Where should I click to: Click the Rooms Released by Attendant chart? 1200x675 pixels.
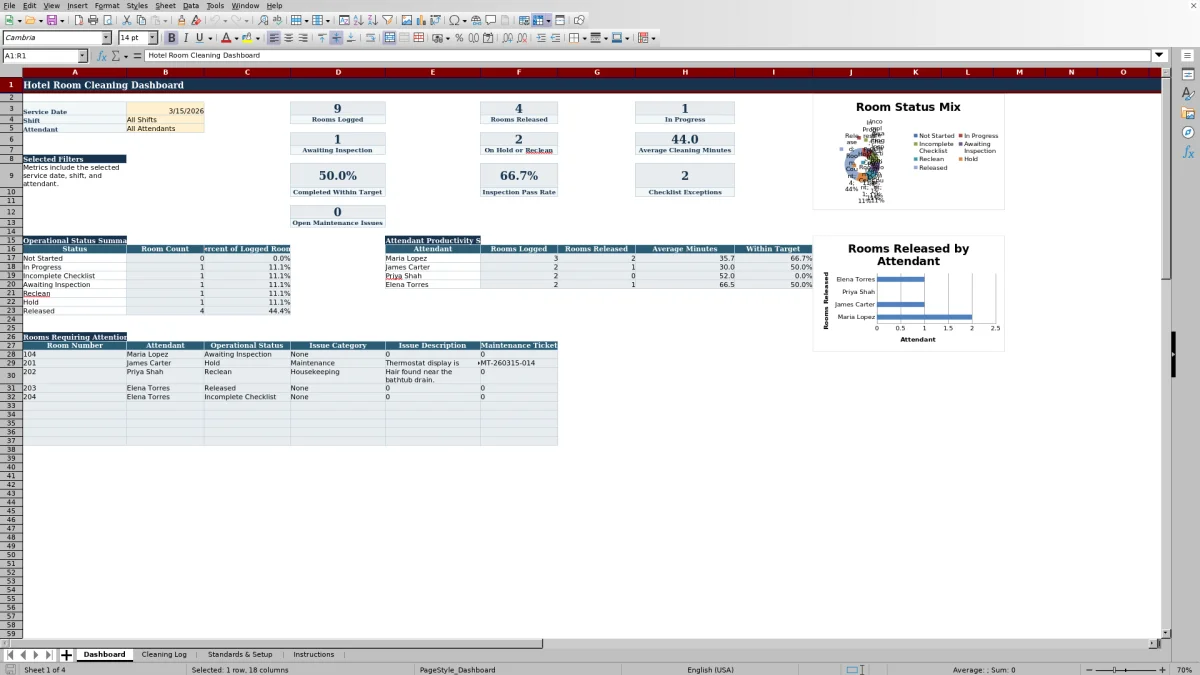[908, 294]
